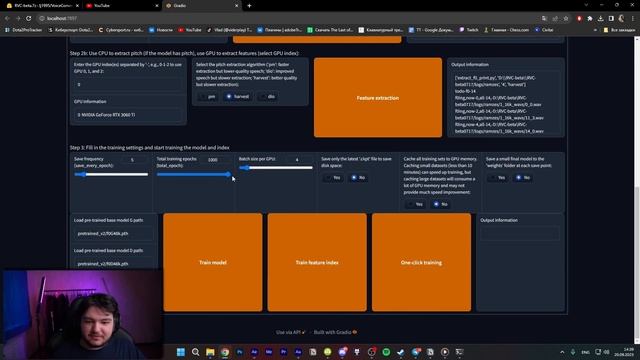Open the all bookmarks folder
This screenshot has width=640, height=360.
[620, 30]
